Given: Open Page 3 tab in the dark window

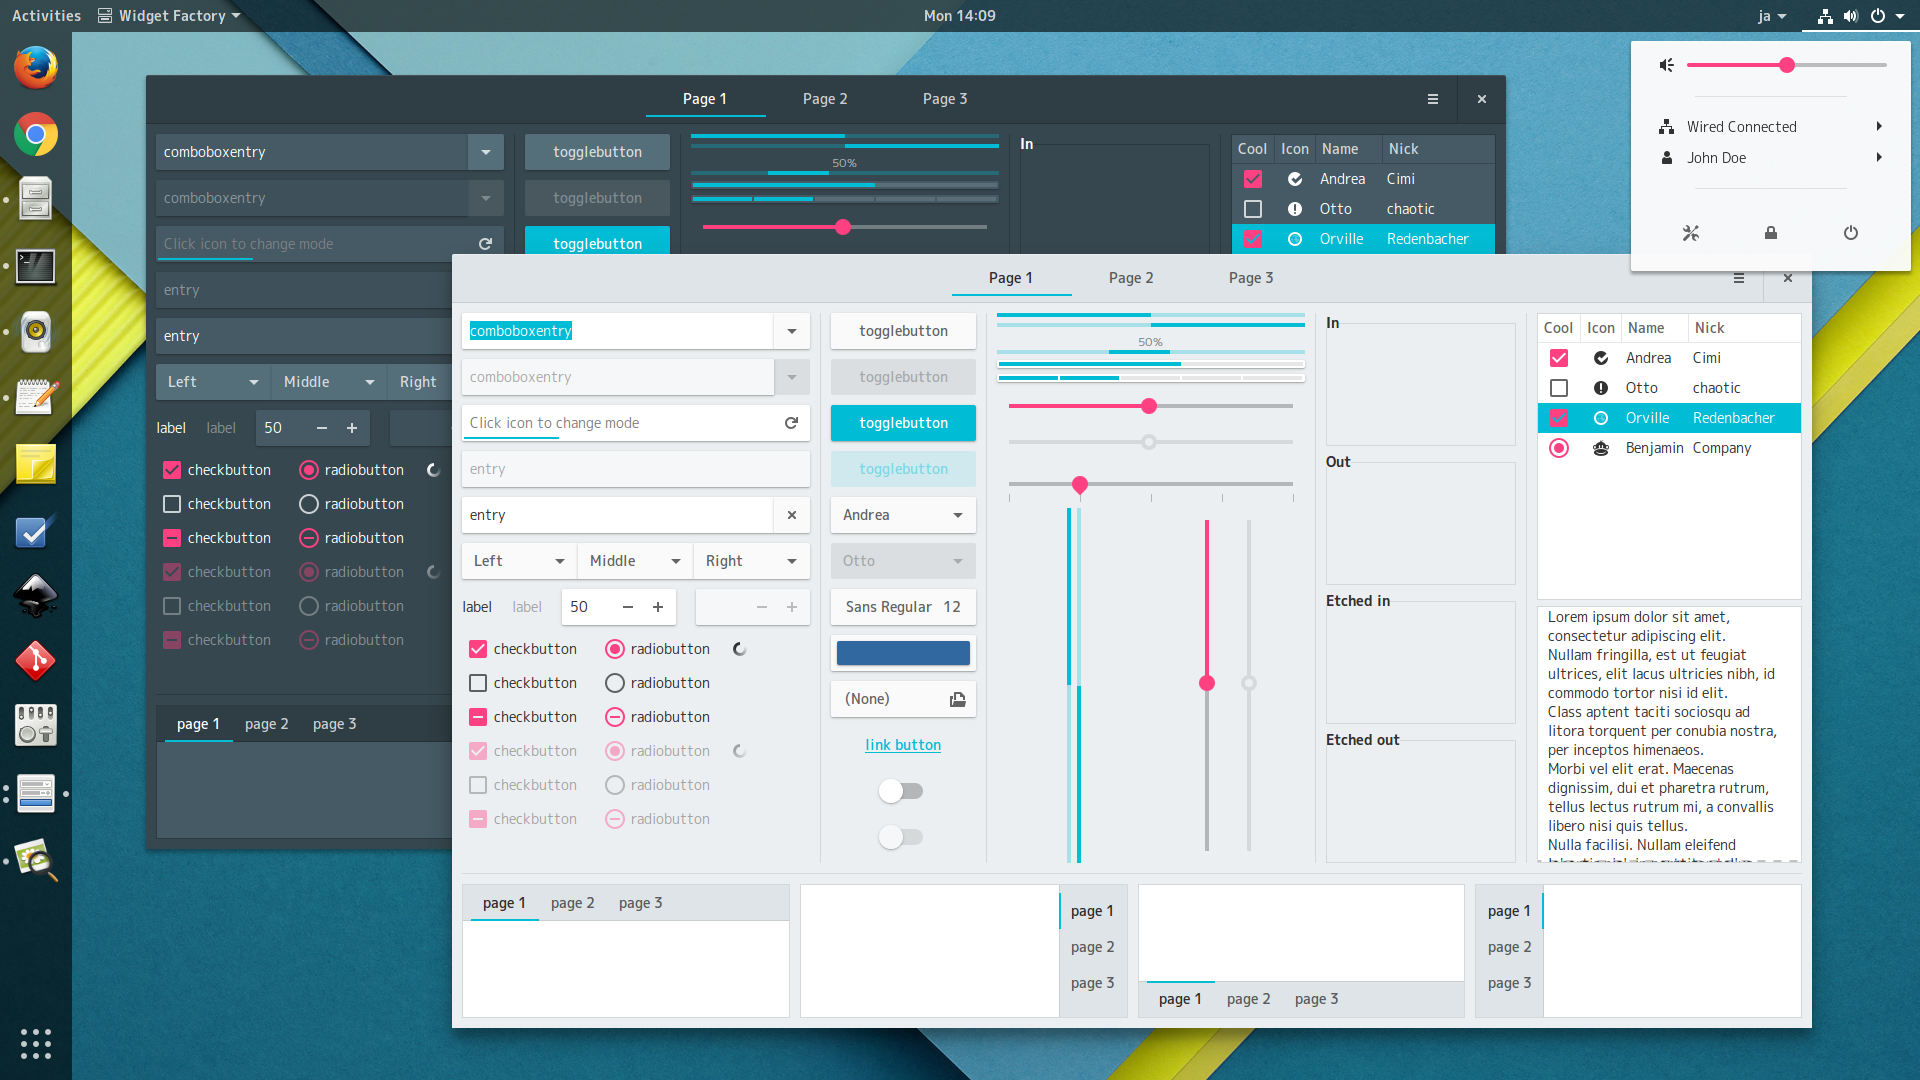Looking at the screenshot, I should click(x=944, y=99).
